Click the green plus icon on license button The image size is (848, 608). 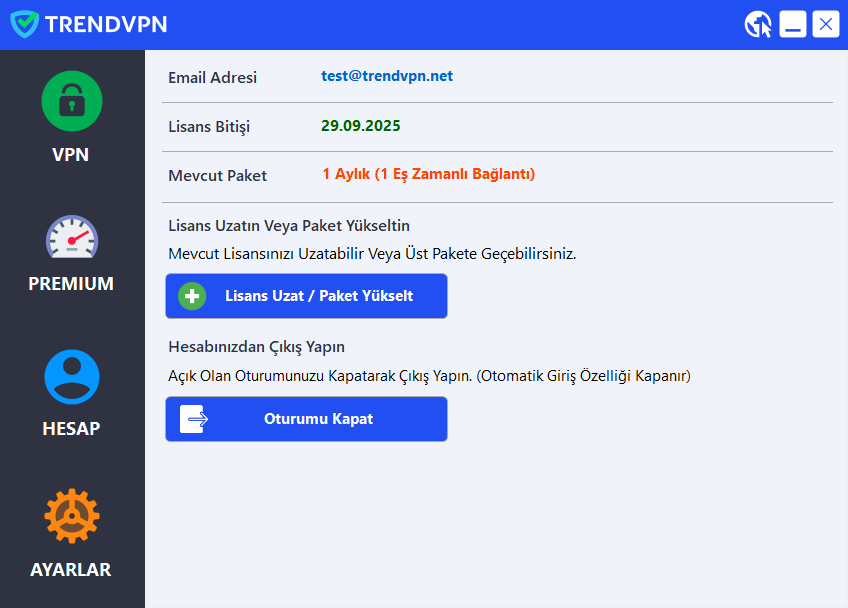tap(192, 296)
